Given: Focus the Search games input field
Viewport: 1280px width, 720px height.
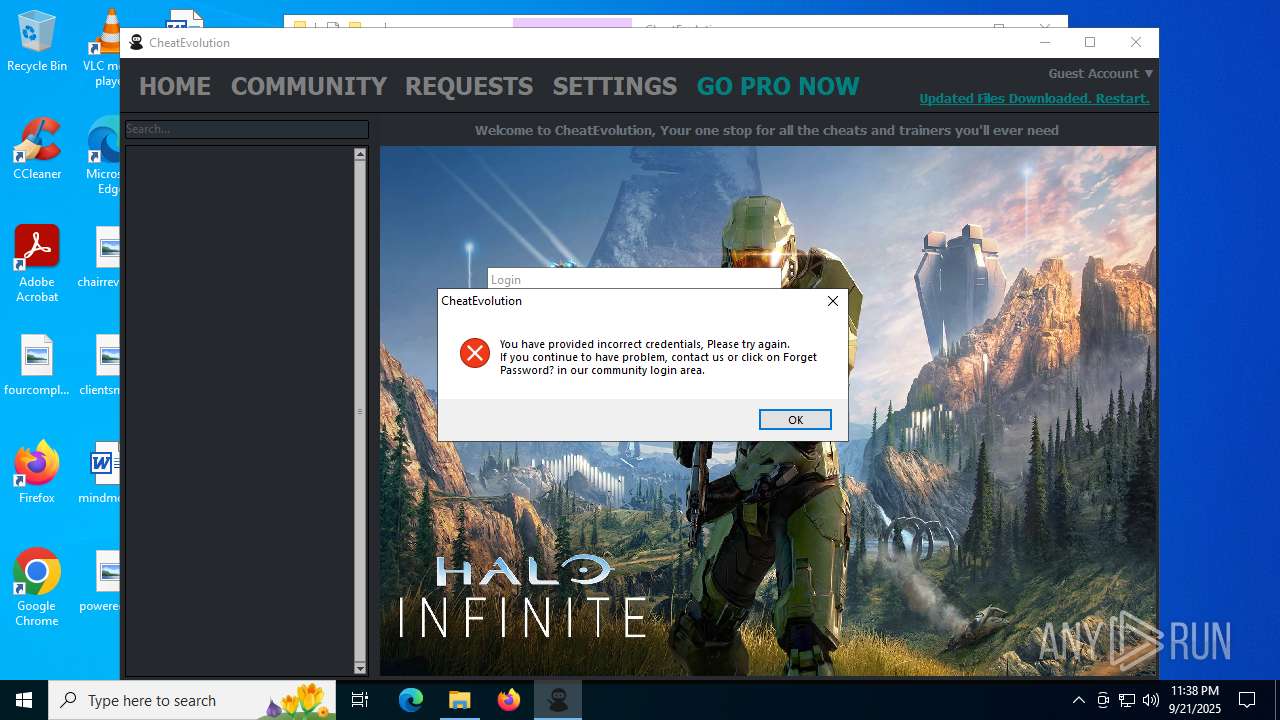Looking at the screenshot, I should pos(247,129).
